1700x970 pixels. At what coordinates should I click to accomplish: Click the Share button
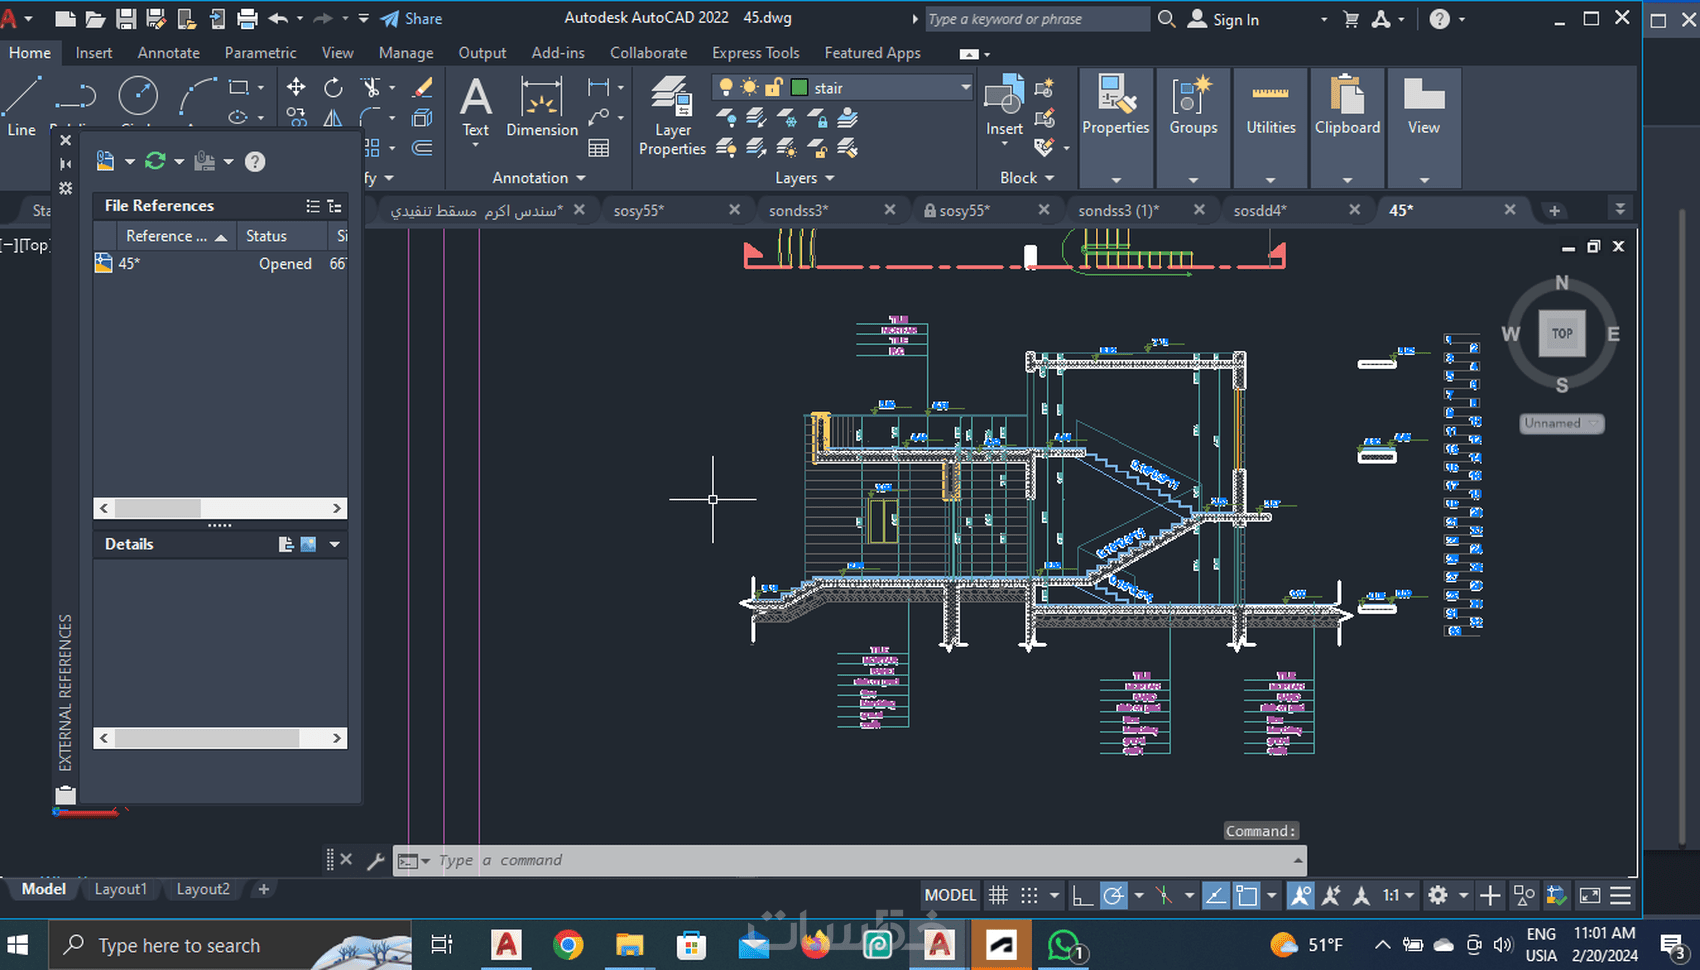tap(412, 19)
